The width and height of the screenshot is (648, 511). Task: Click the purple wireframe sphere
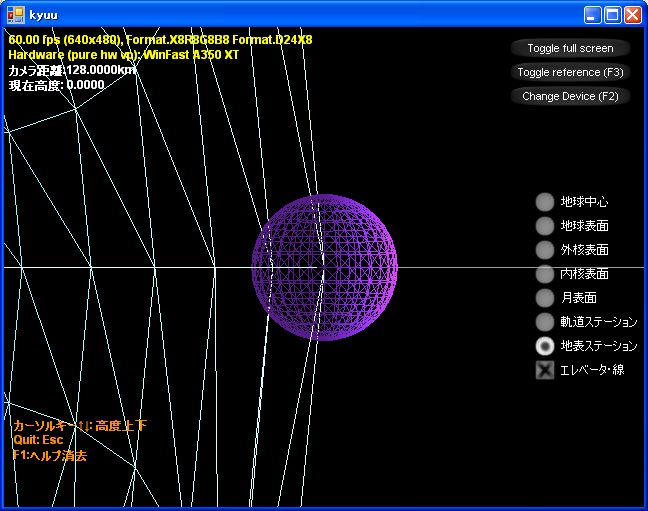coord(324,267)
